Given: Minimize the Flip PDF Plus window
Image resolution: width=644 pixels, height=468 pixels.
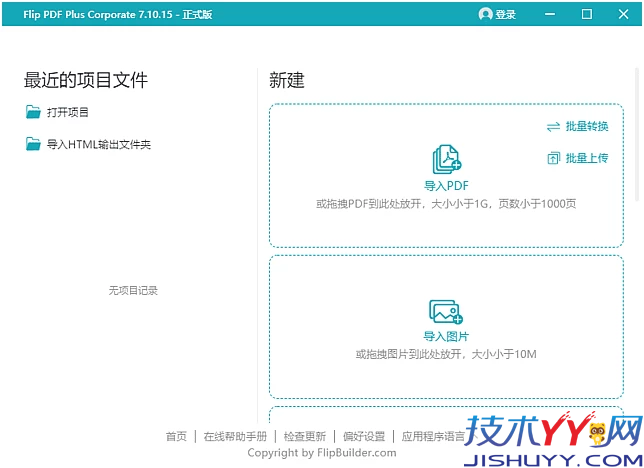Looking at the screenshot, I should 550,14.
